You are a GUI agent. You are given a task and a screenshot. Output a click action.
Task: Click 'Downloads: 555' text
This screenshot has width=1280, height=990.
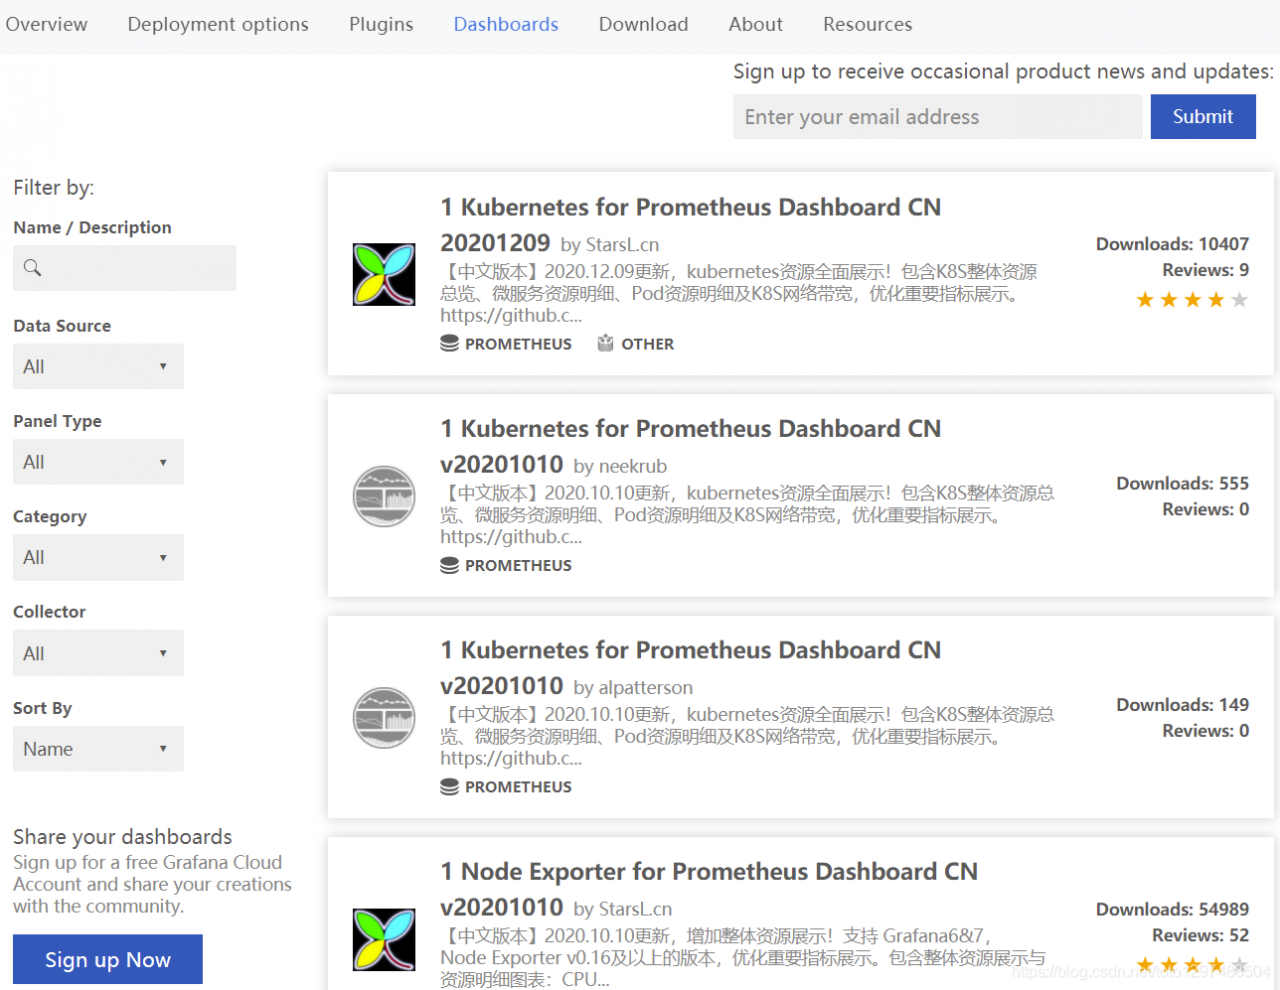(x=1183, y=483)
